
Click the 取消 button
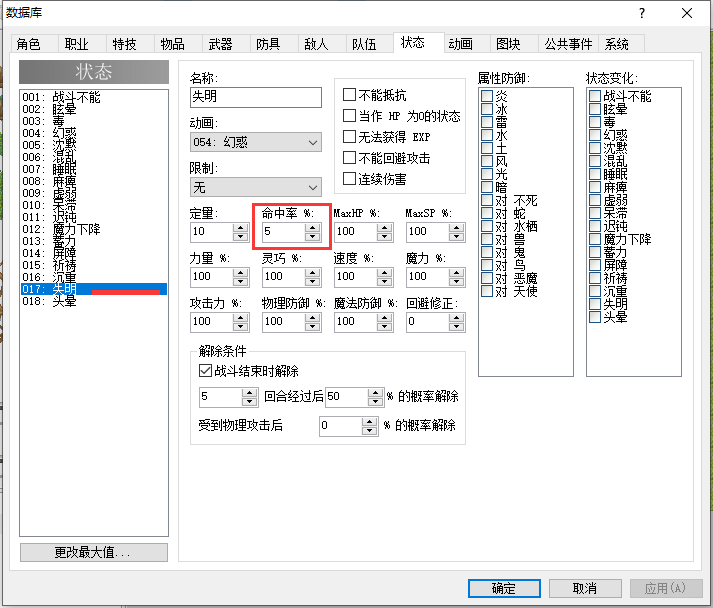tap(585, 588)
